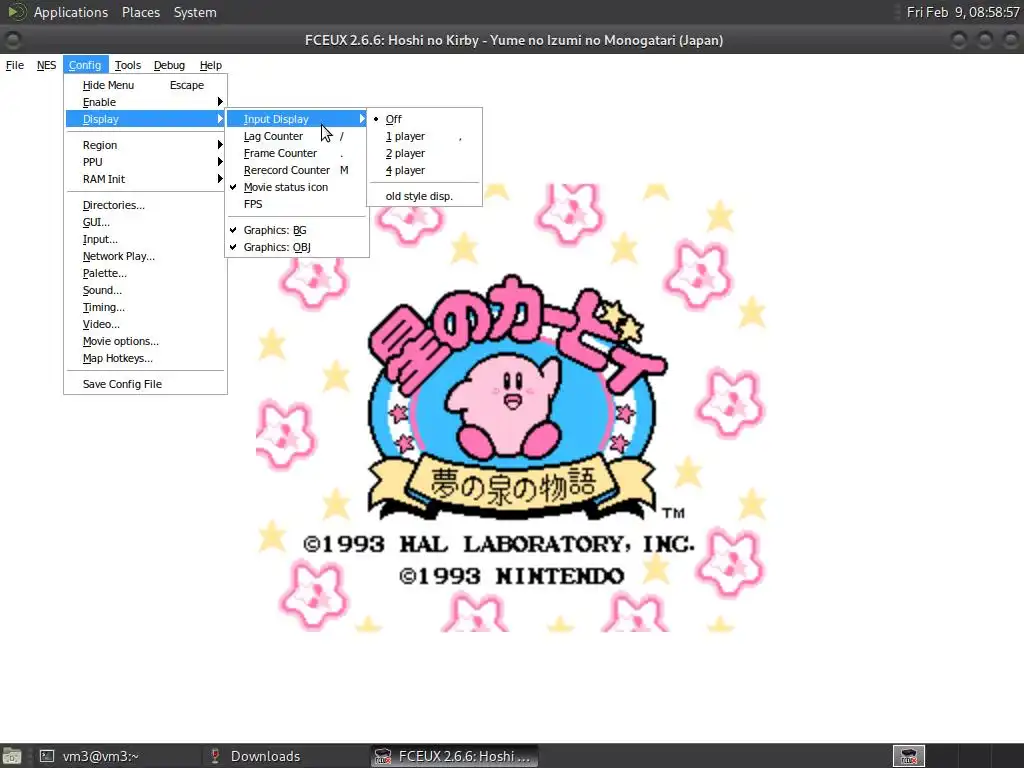
Task: Expand the Region submenu
Action: [x=145, y=145]
